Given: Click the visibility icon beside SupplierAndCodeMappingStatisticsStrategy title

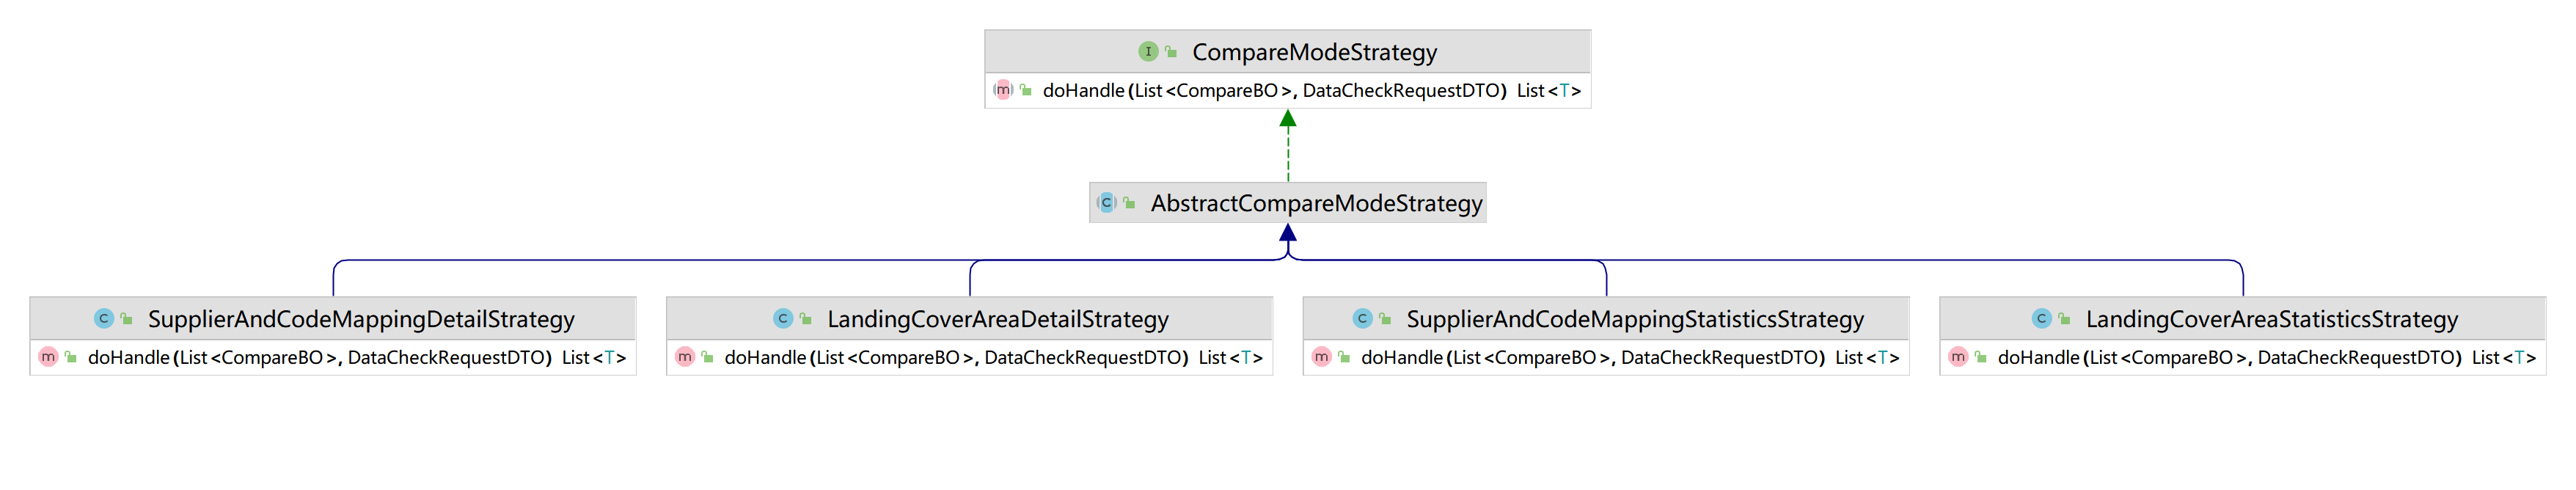Looking at the screenshot, I should pyautogui.click(x=1385, y=320).
